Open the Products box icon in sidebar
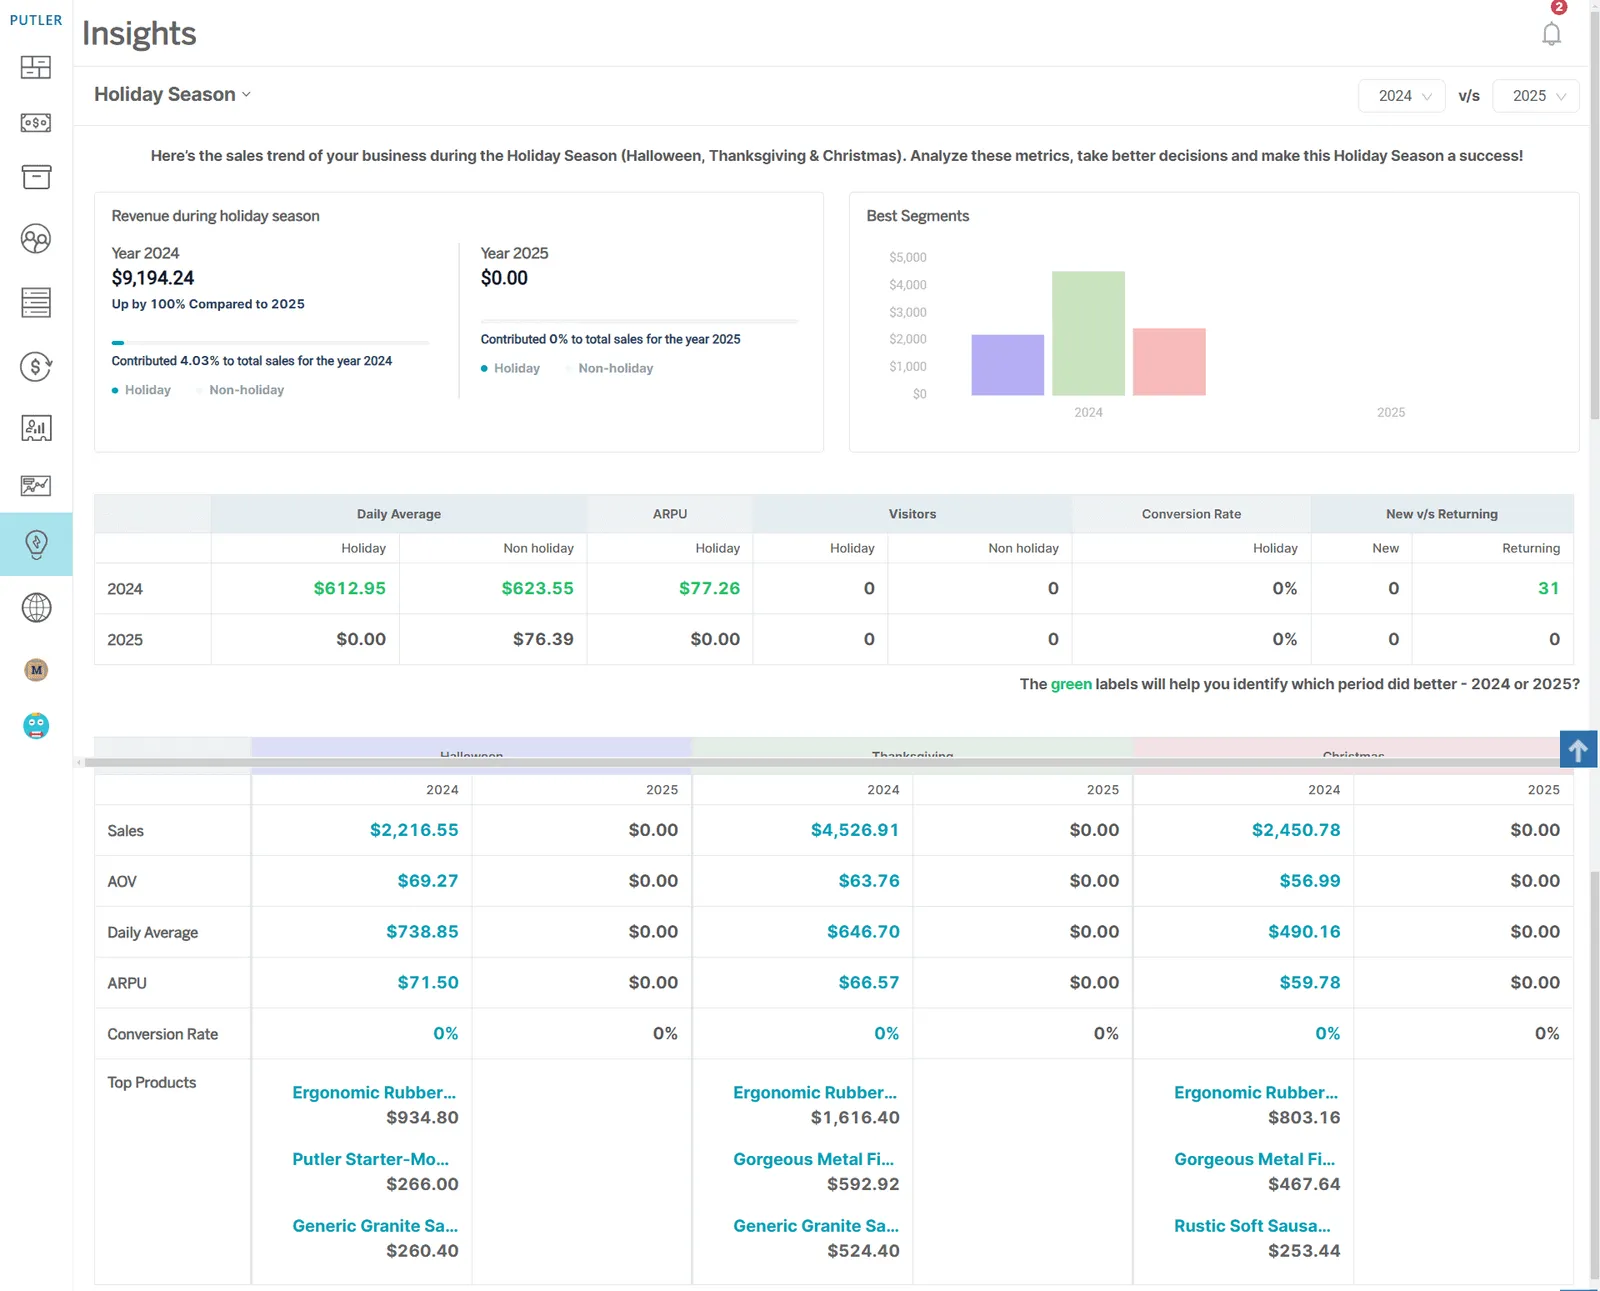The width and height of the screenshot is (1600, 1291). (x=36, y=177)
